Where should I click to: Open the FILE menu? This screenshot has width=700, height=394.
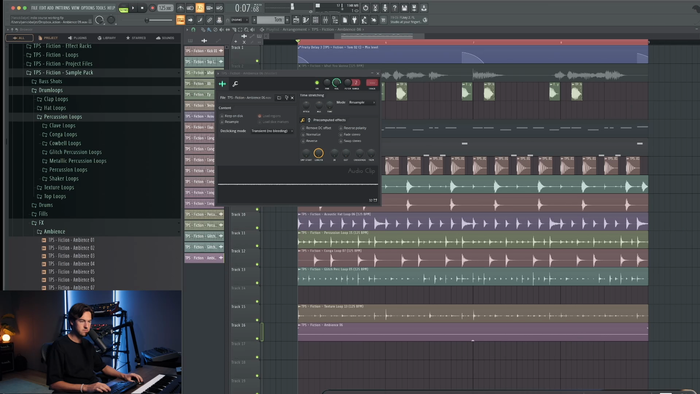[x=34, y=8]
